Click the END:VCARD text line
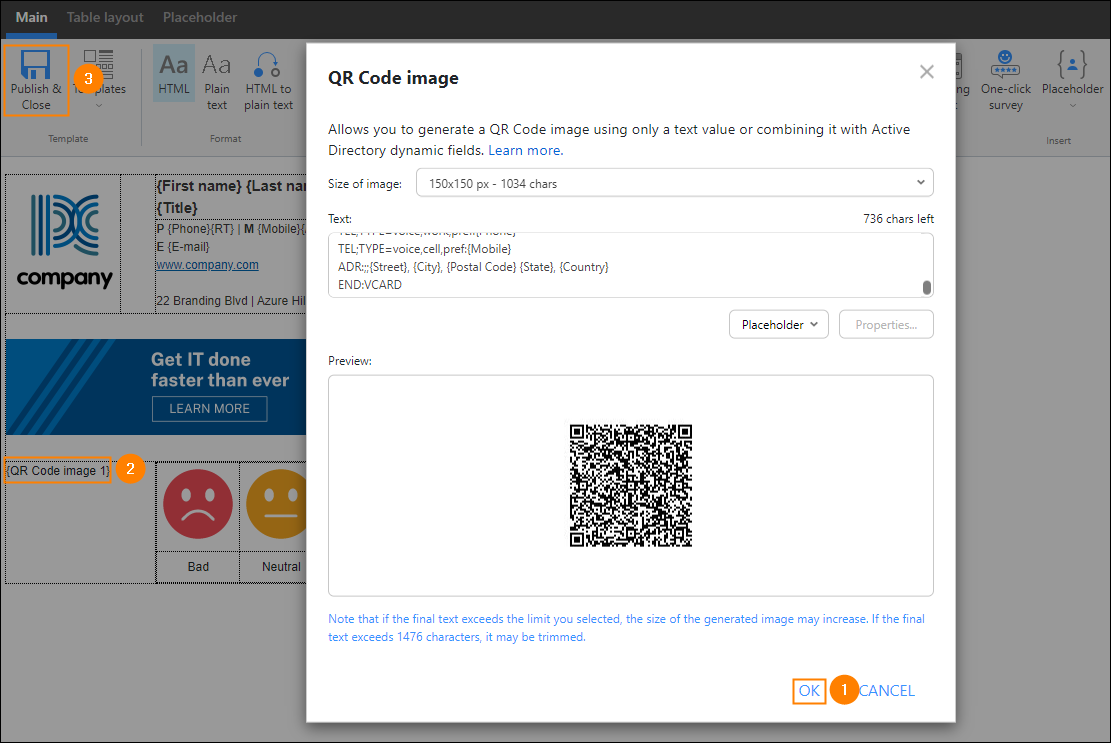The image size is (1111, 743). click(369, 285)
